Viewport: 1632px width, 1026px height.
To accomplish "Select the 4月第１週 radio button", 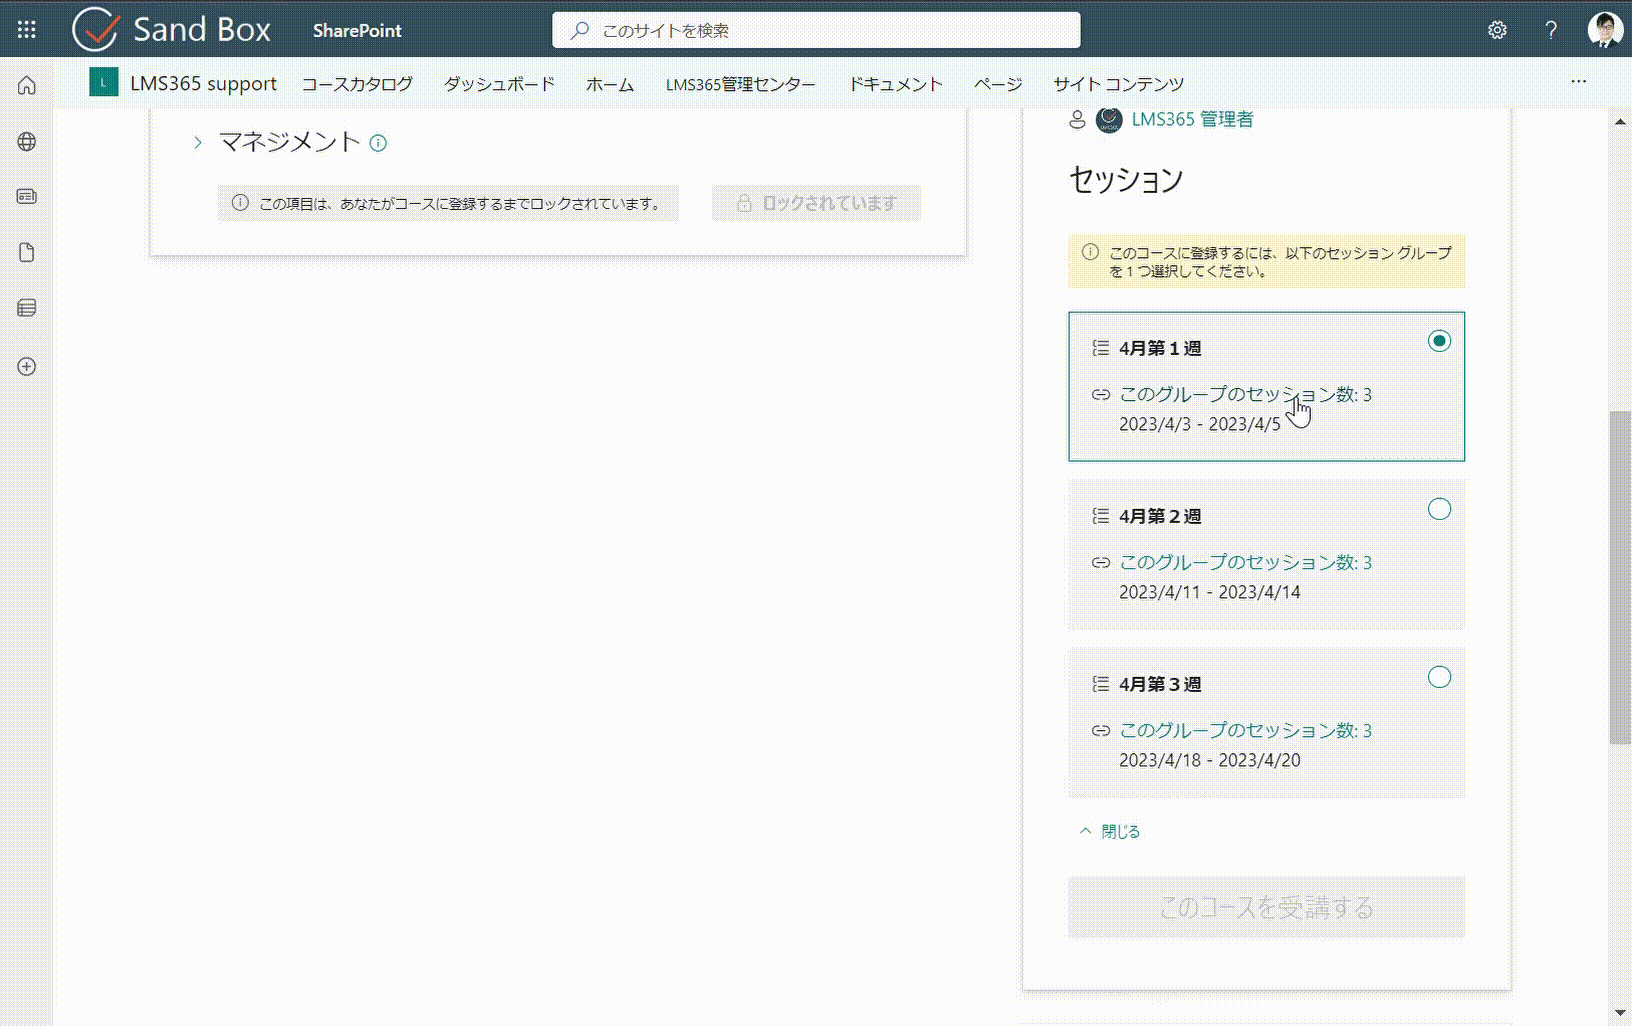I will tap(1439, 341).
